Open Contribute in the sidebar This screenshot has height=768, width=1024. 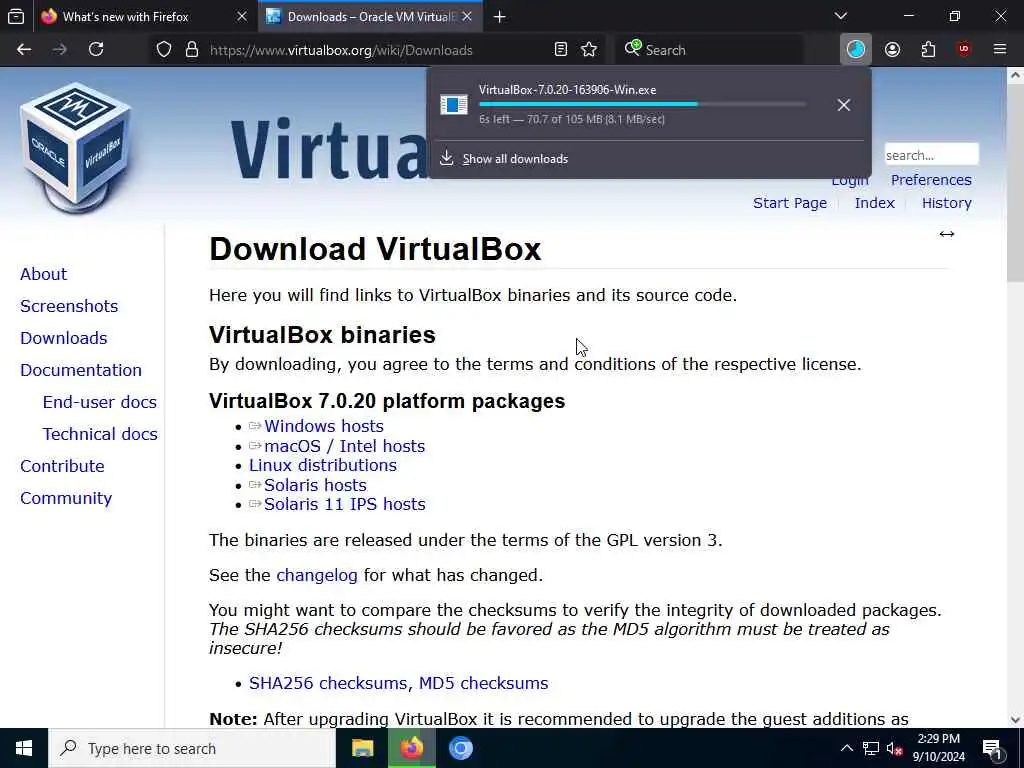(62, 466)
